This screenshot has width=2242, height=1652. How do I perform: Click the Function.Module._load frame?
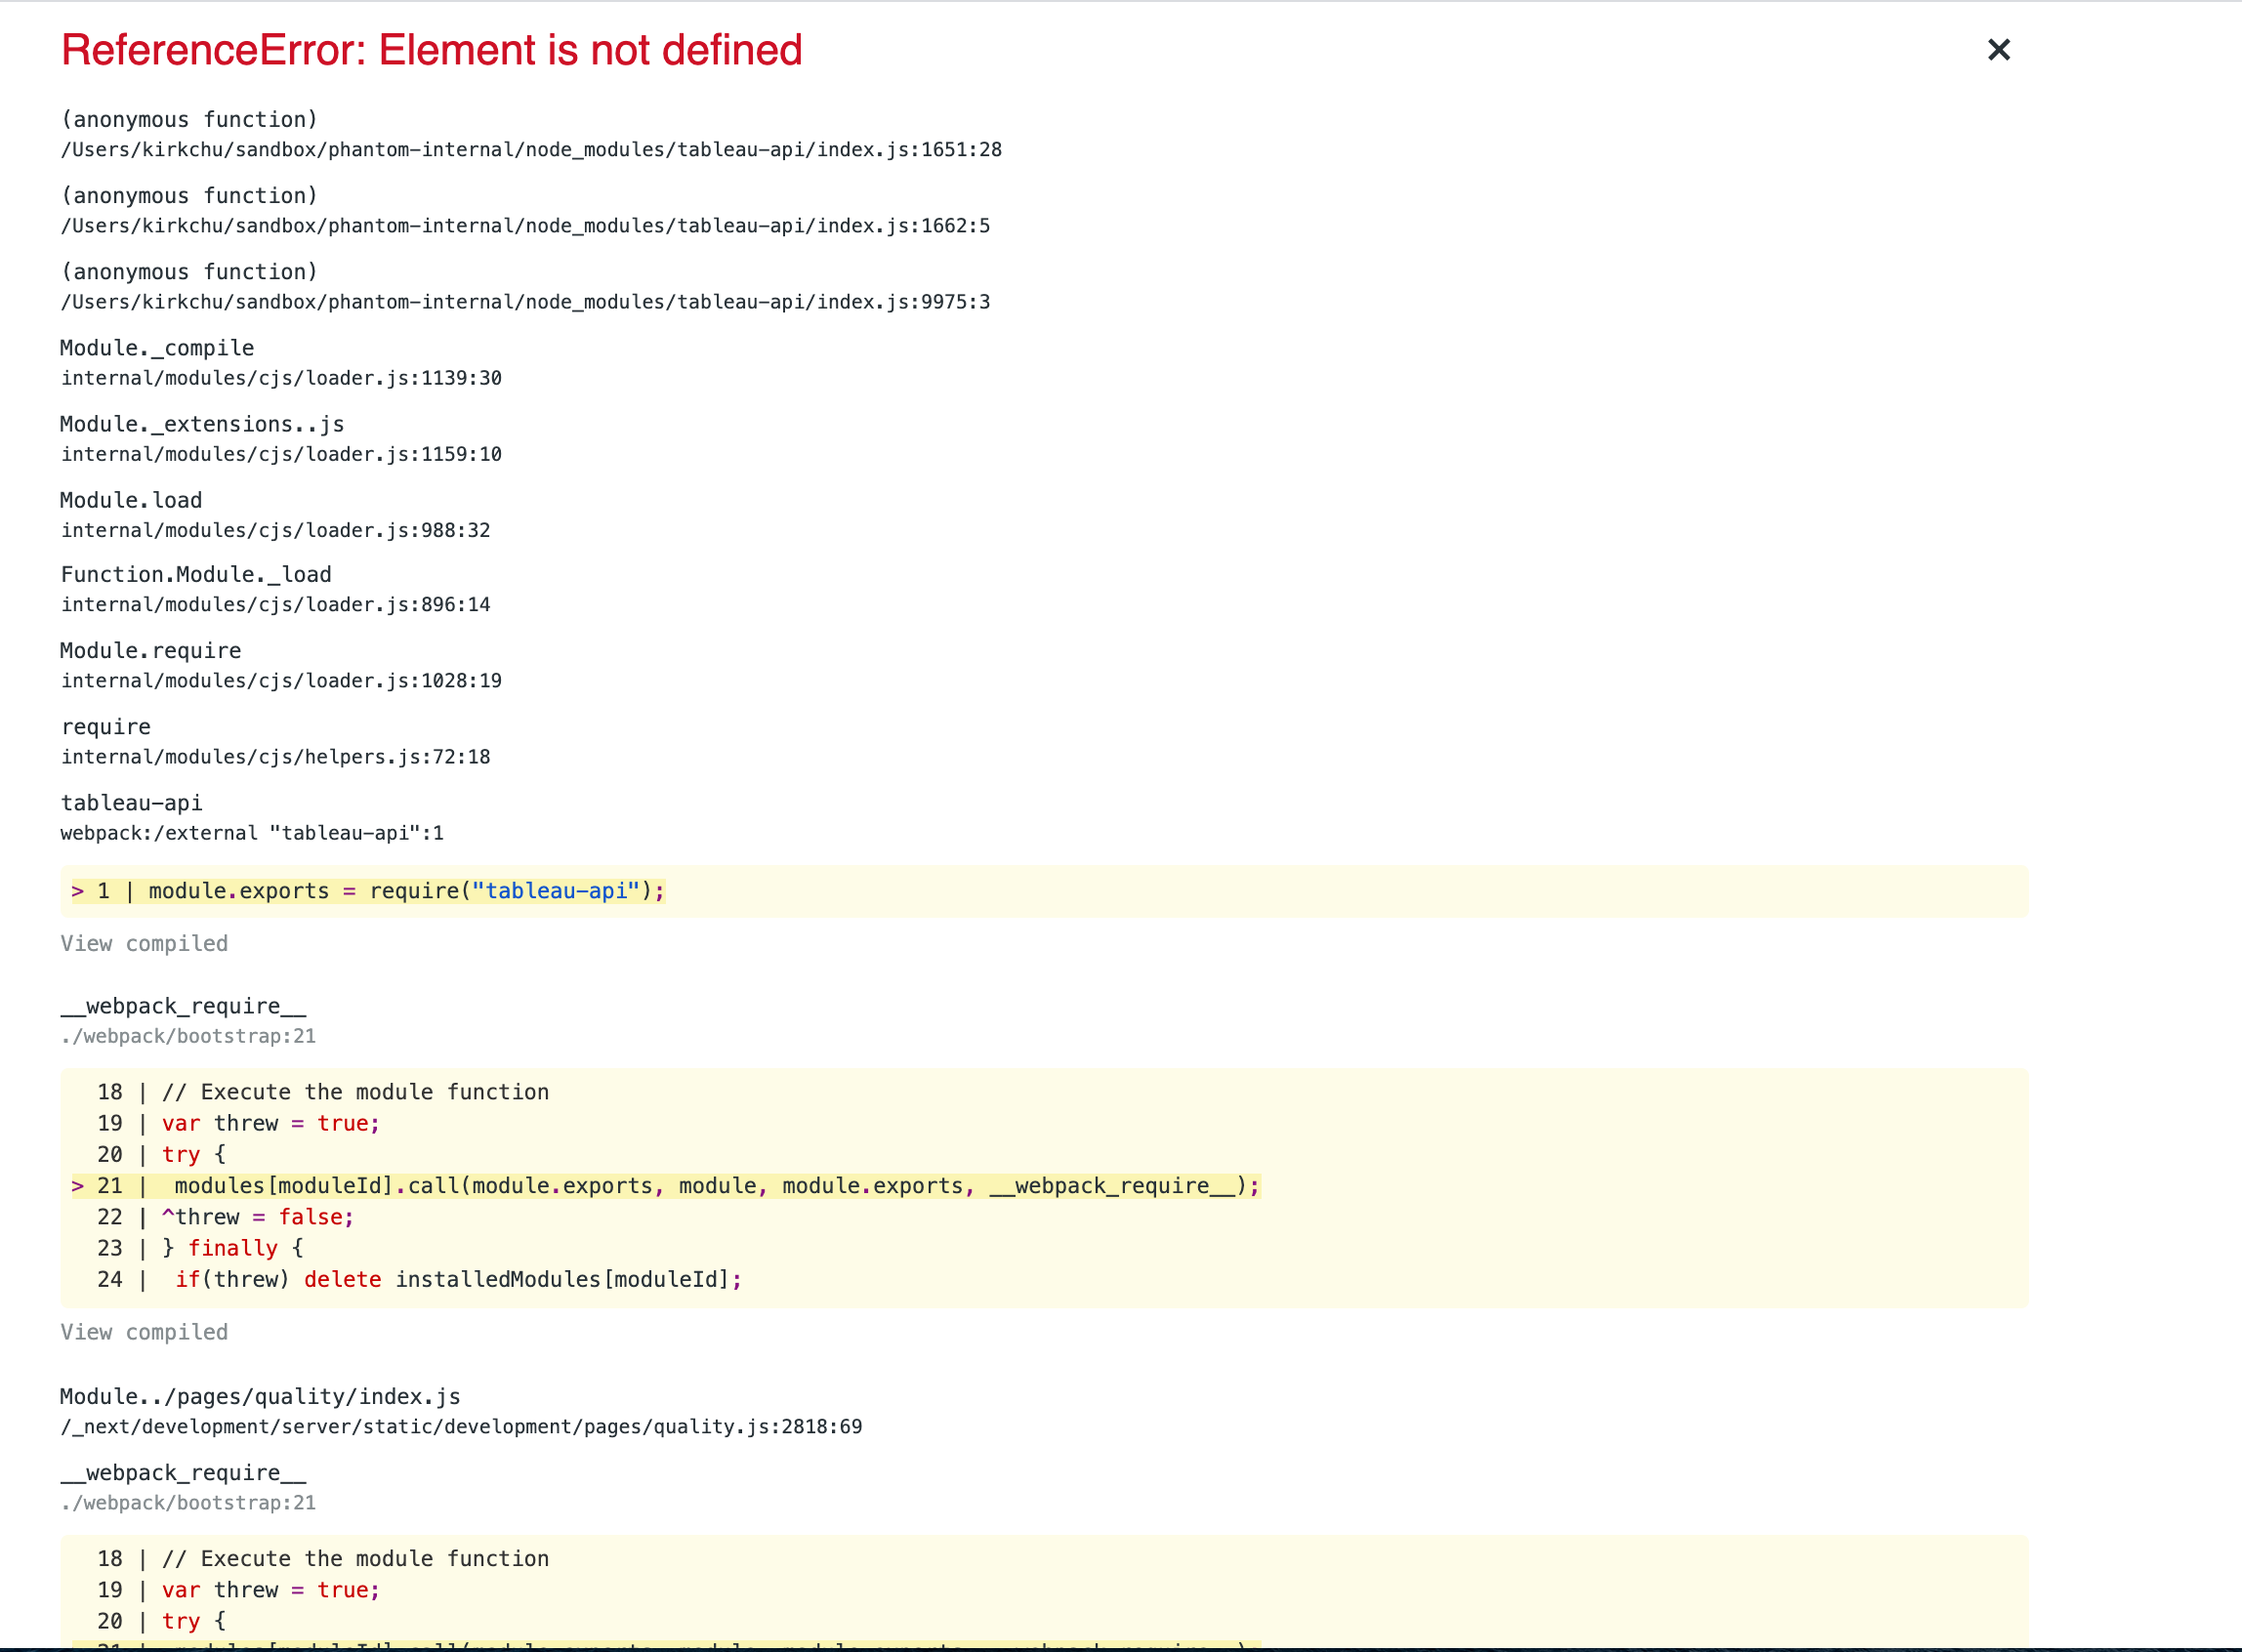pyautogui.click(x=196, y=573)
